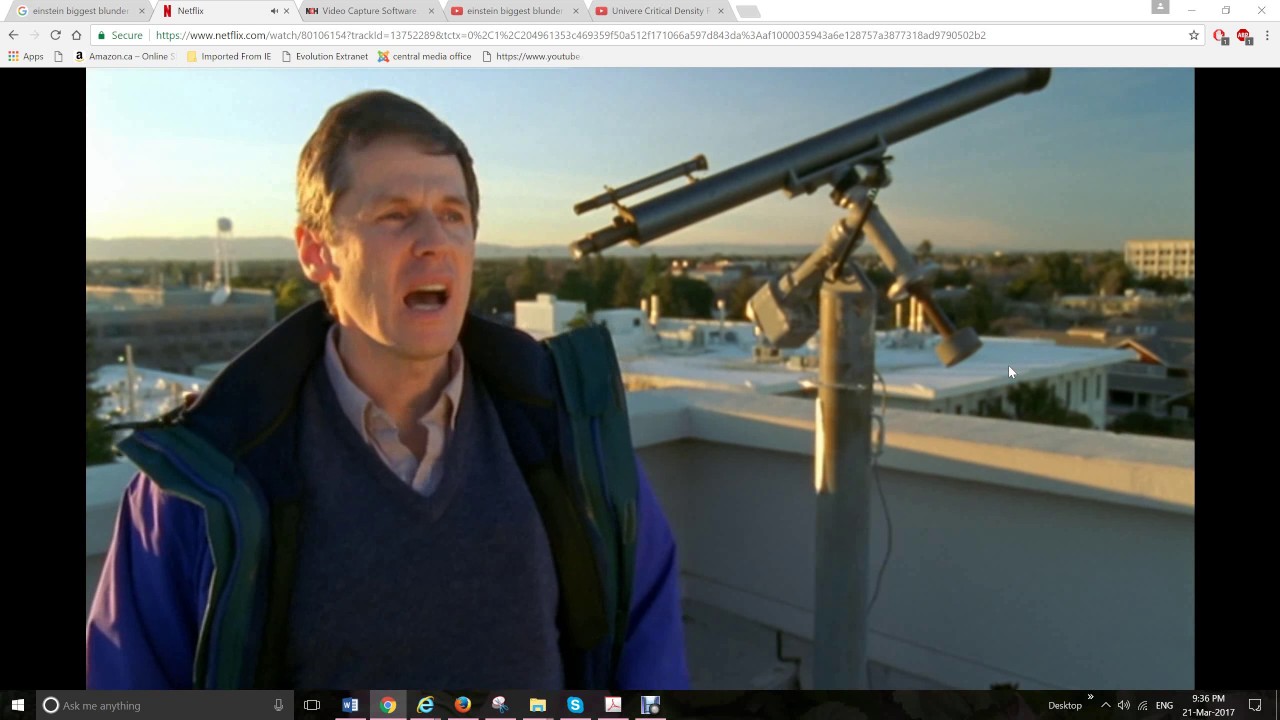Open the volume control in system tray
This screenshot has width=1280, height=720.
click(x=1124, y=705)
